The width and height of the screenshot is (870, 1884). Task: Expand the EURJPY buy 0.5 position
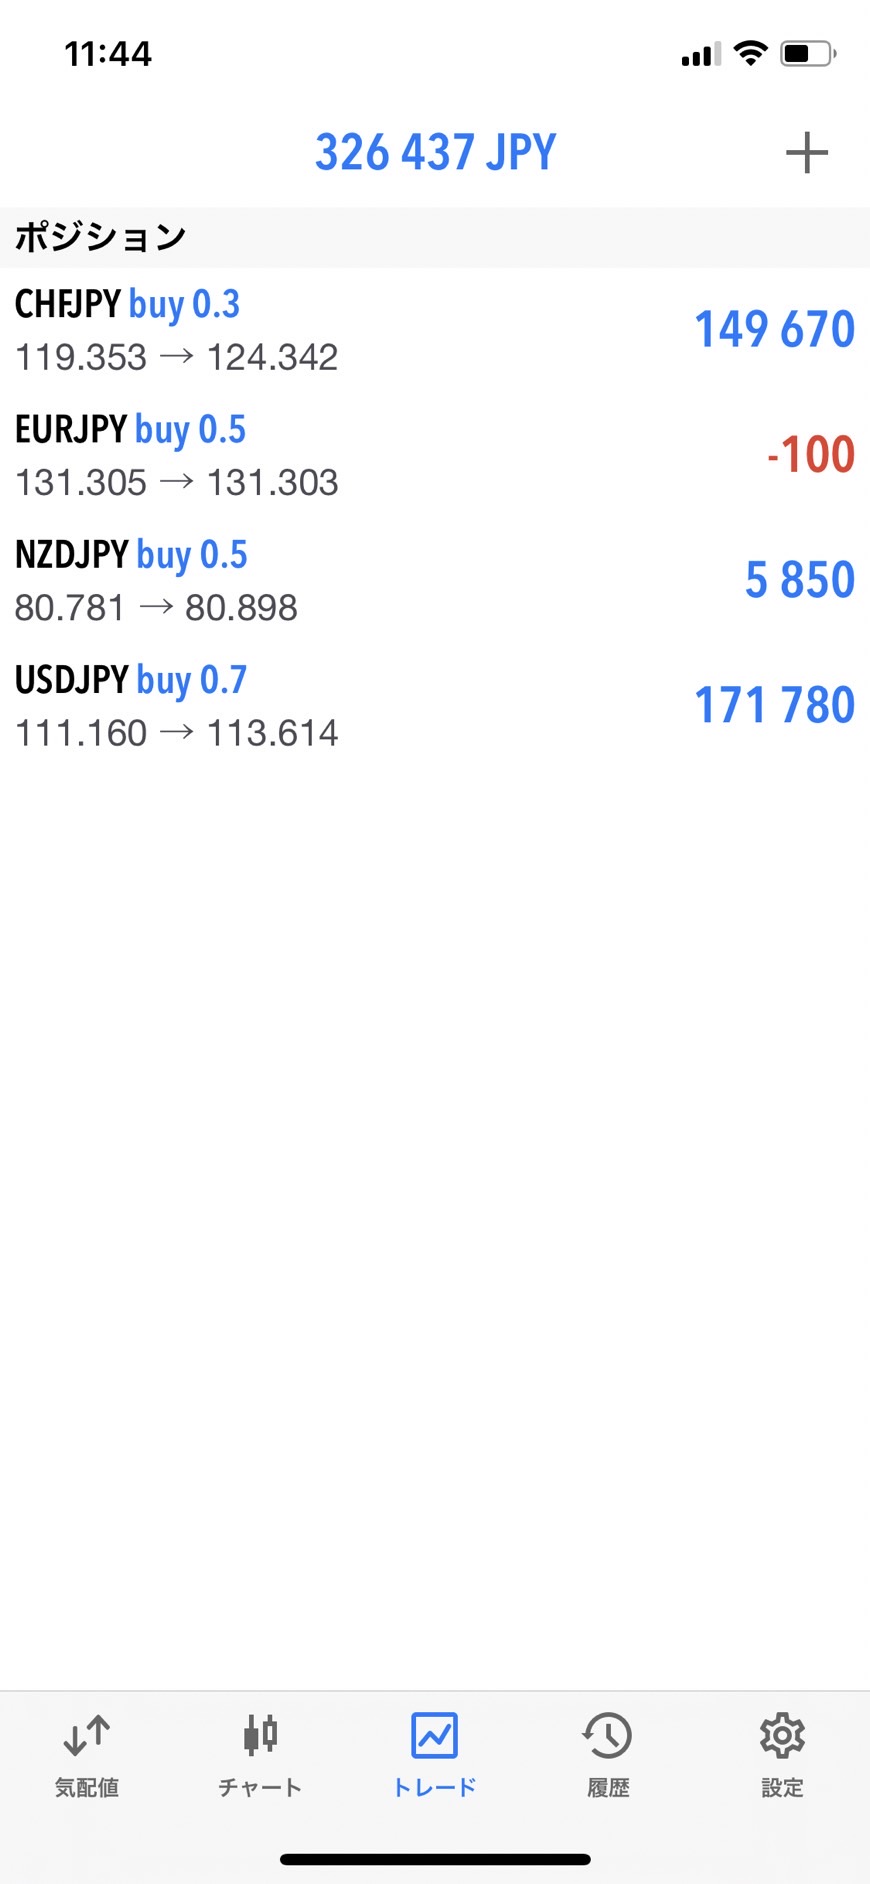[x=435, y=456]
